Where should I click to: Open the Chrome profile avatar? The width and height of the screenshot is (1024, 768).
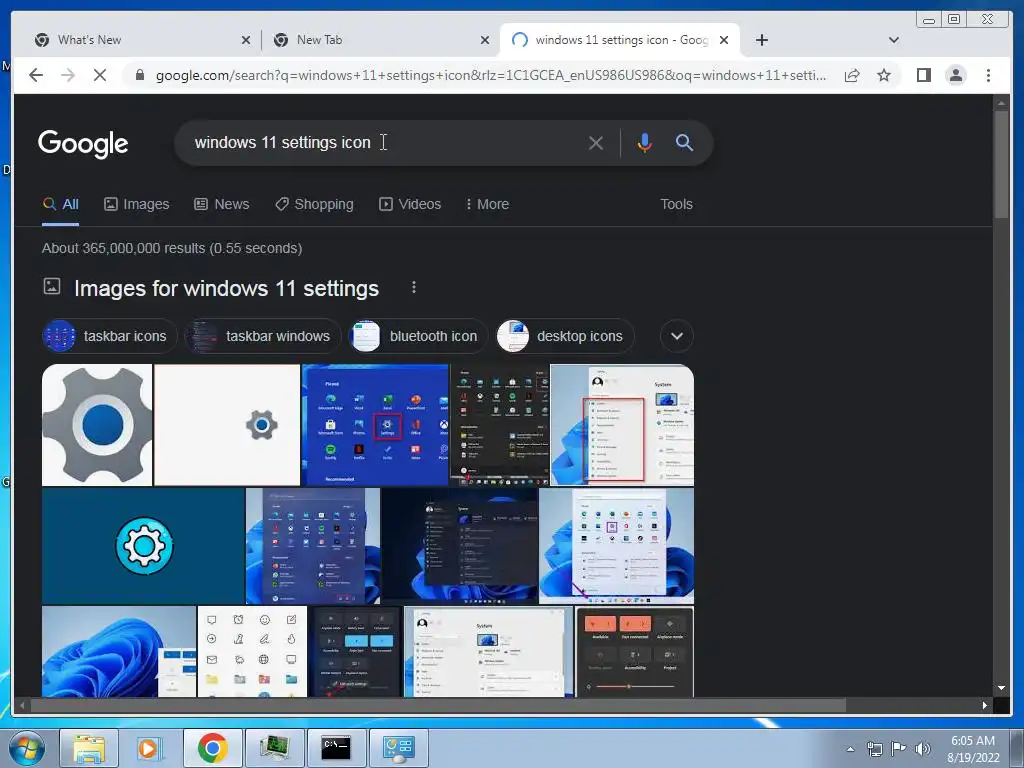point(955,75)
